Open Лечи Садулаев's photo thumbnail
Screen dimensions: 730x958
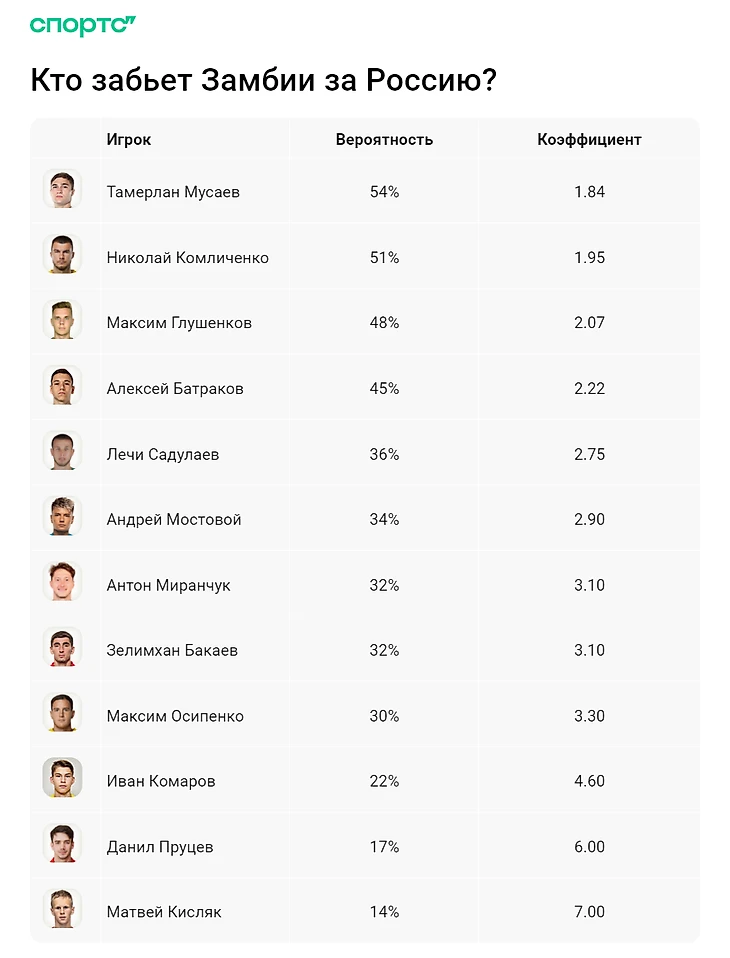[62, 451]
